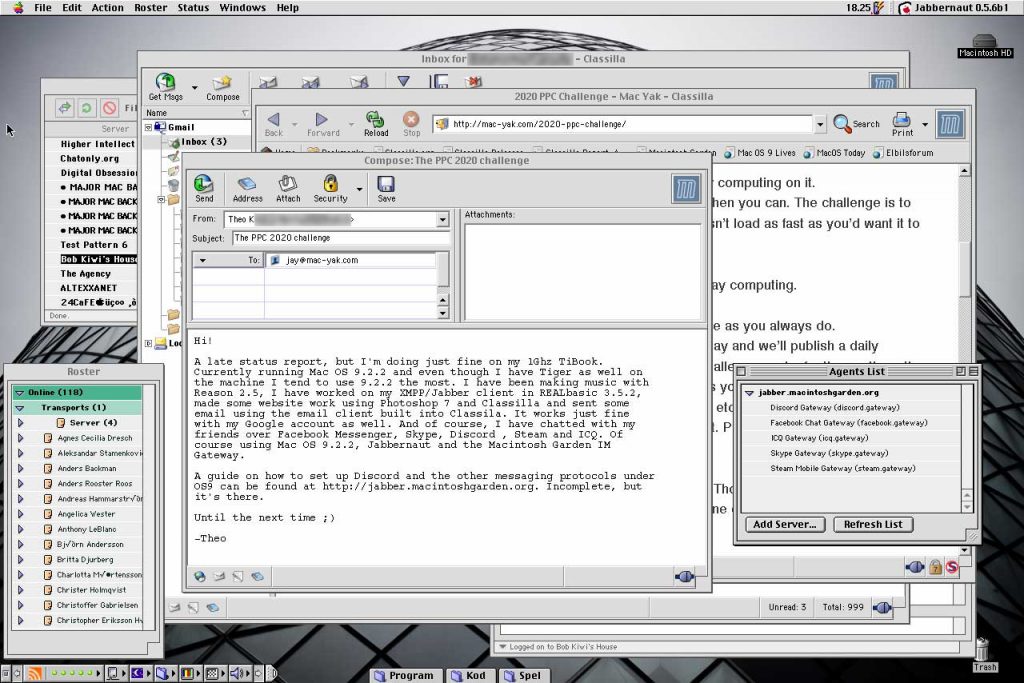
Task: Open the Apple menu
Action: (18, 8)
